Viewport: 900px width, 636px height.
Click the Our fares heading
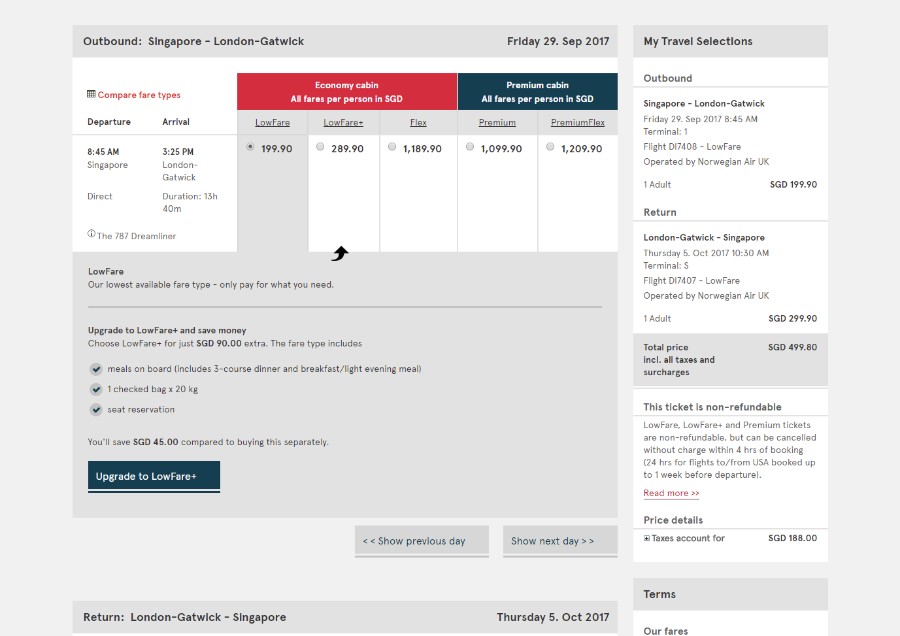tap(665, 631)
